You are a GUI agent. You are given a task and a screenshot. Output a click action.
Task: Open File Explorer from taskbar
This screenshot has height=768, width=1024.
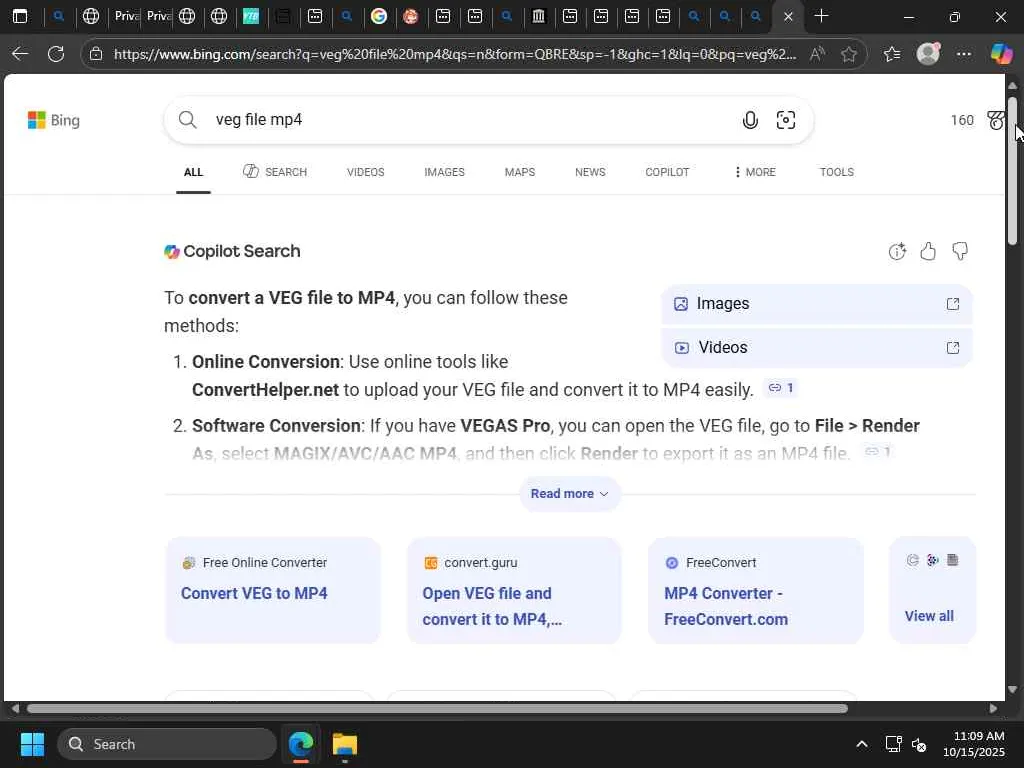click(344, 744)
